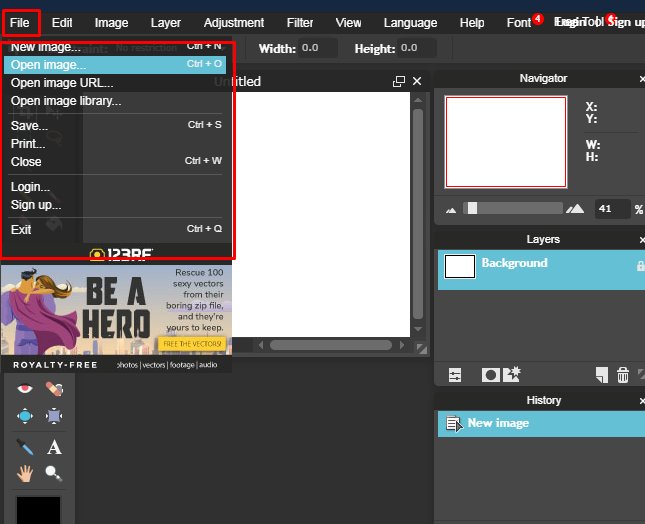Open layer styles icon
Viewport: 645px width, 524px height.
pyautogui.click(x=512, y=375)
